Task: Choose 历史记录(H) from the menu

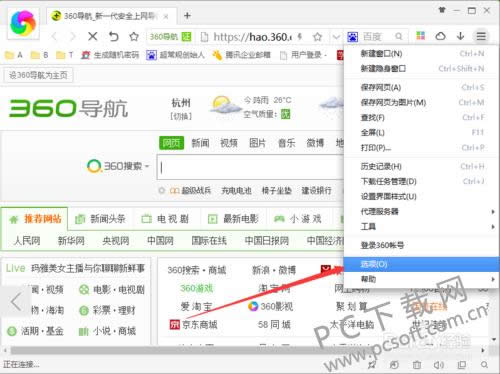Action: tap(422, 166)
